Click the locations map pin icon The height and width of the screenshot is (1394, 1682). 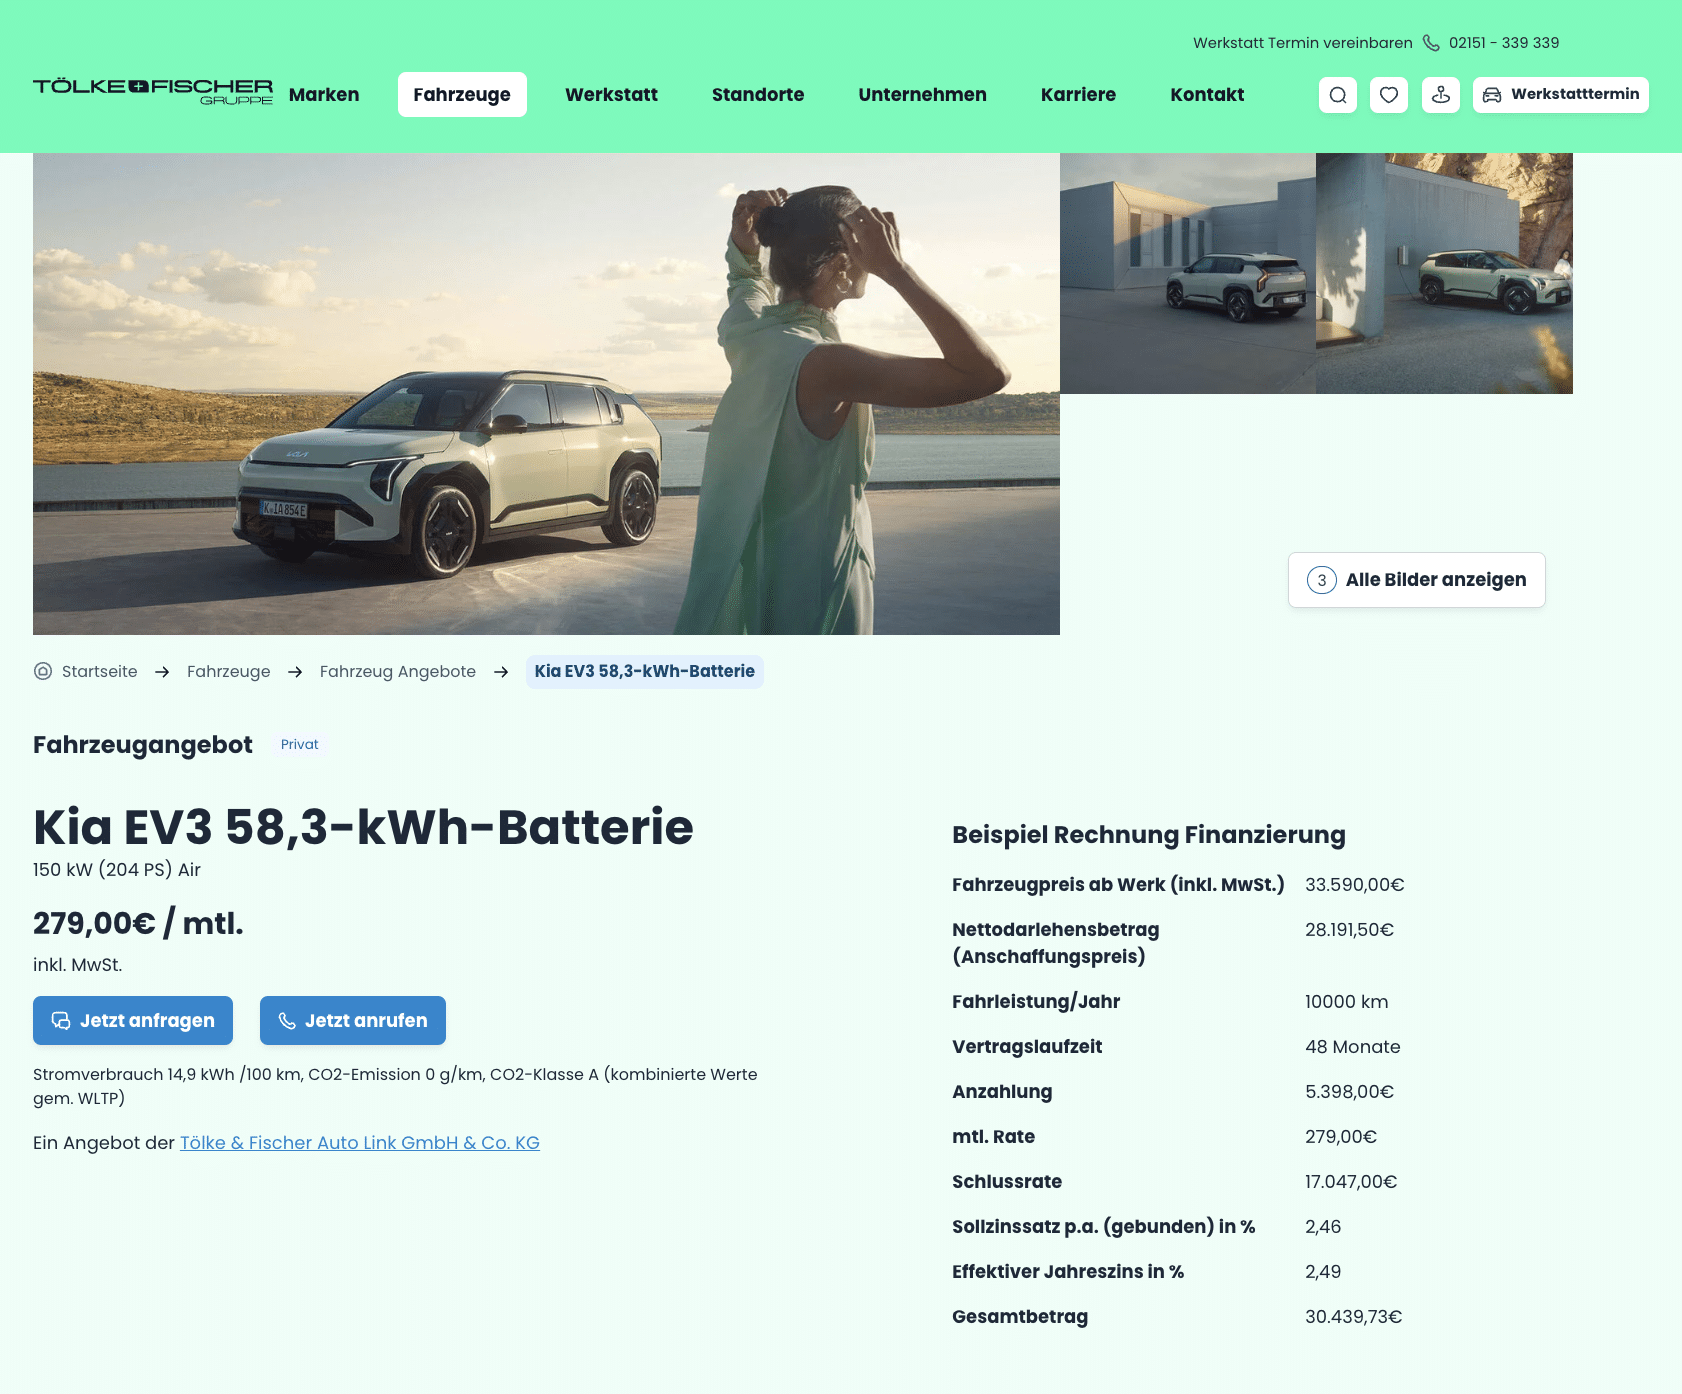[x=1441, y=95]
